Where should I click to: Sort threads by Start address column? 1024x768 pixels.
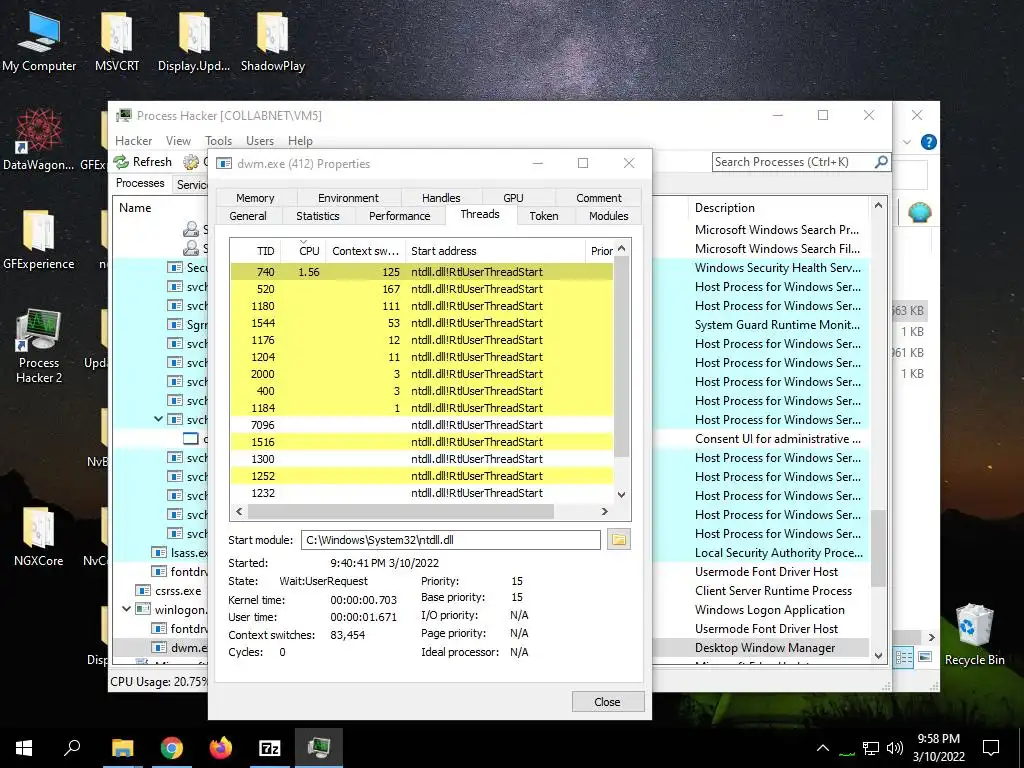(x=494, y=251)
